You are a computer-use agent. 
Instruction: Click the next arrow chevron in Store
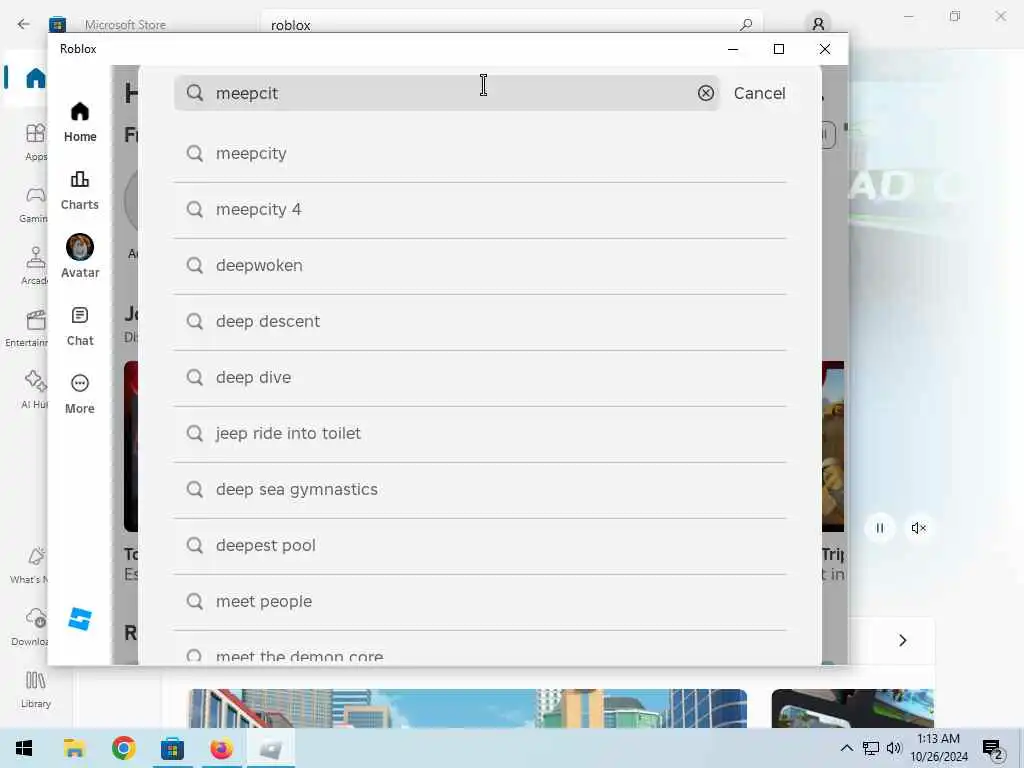click(903, 641)
